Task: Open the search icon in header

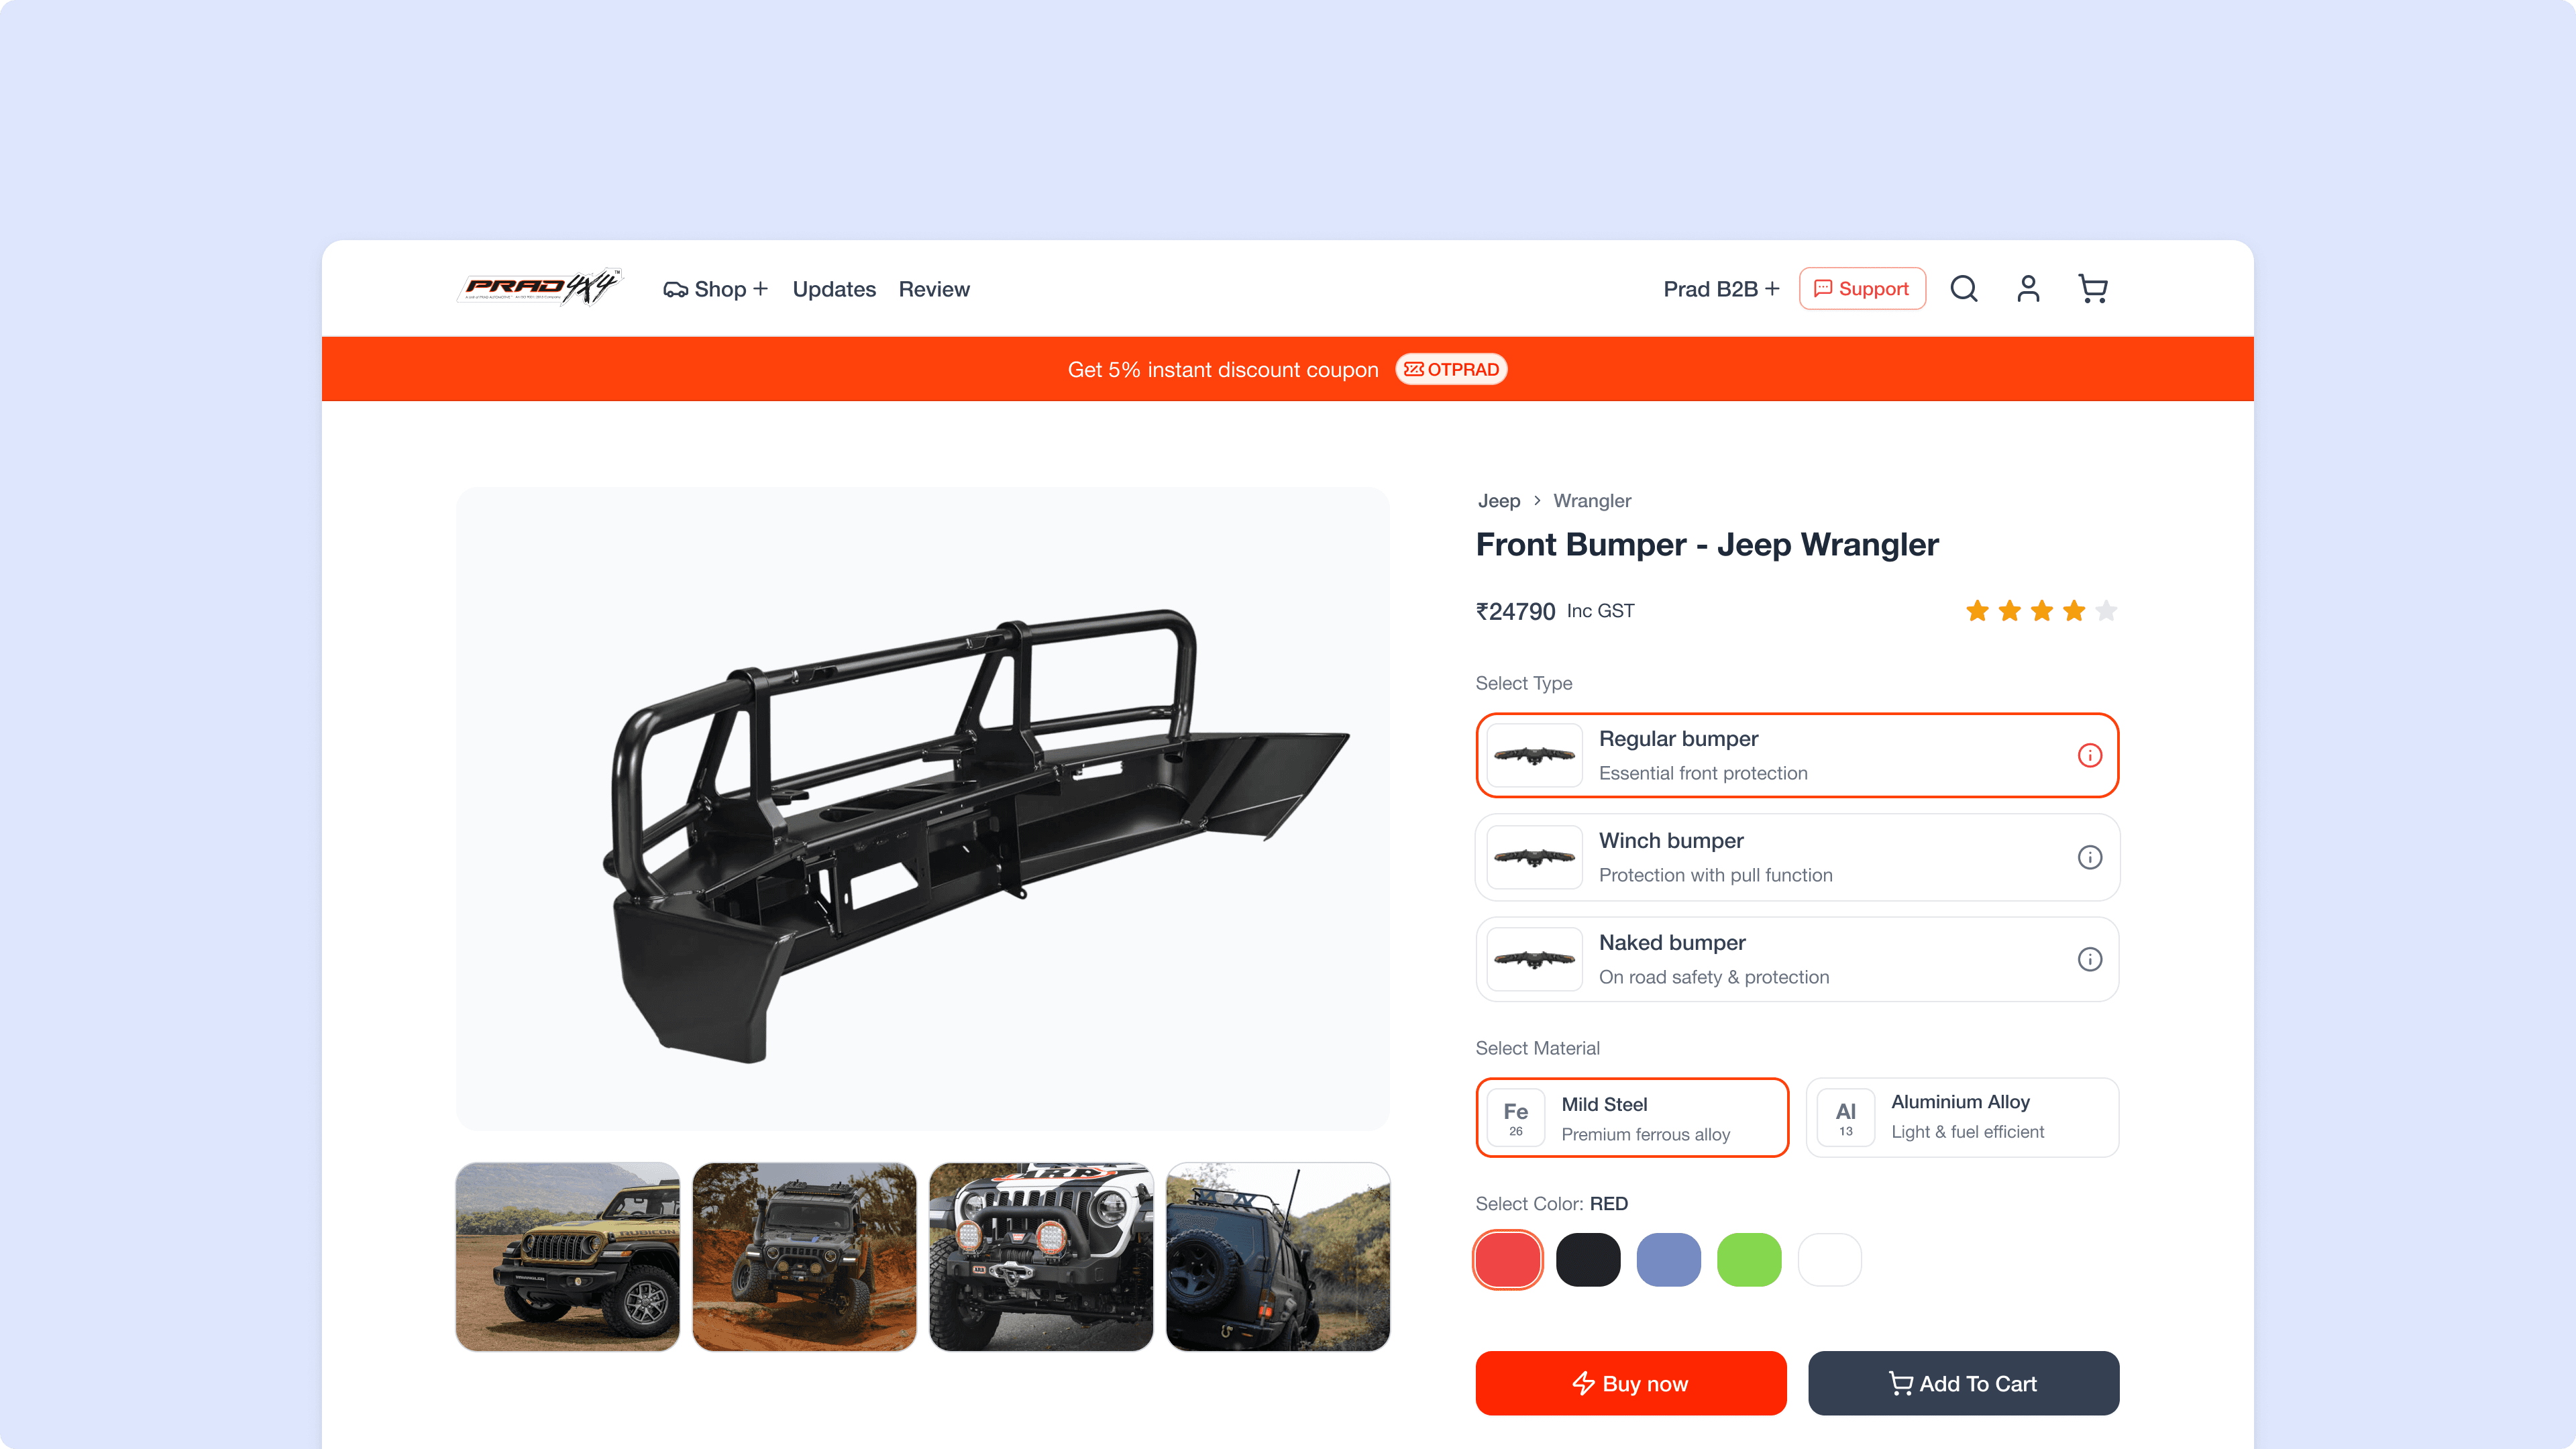Action: [x=1964, y=289]
